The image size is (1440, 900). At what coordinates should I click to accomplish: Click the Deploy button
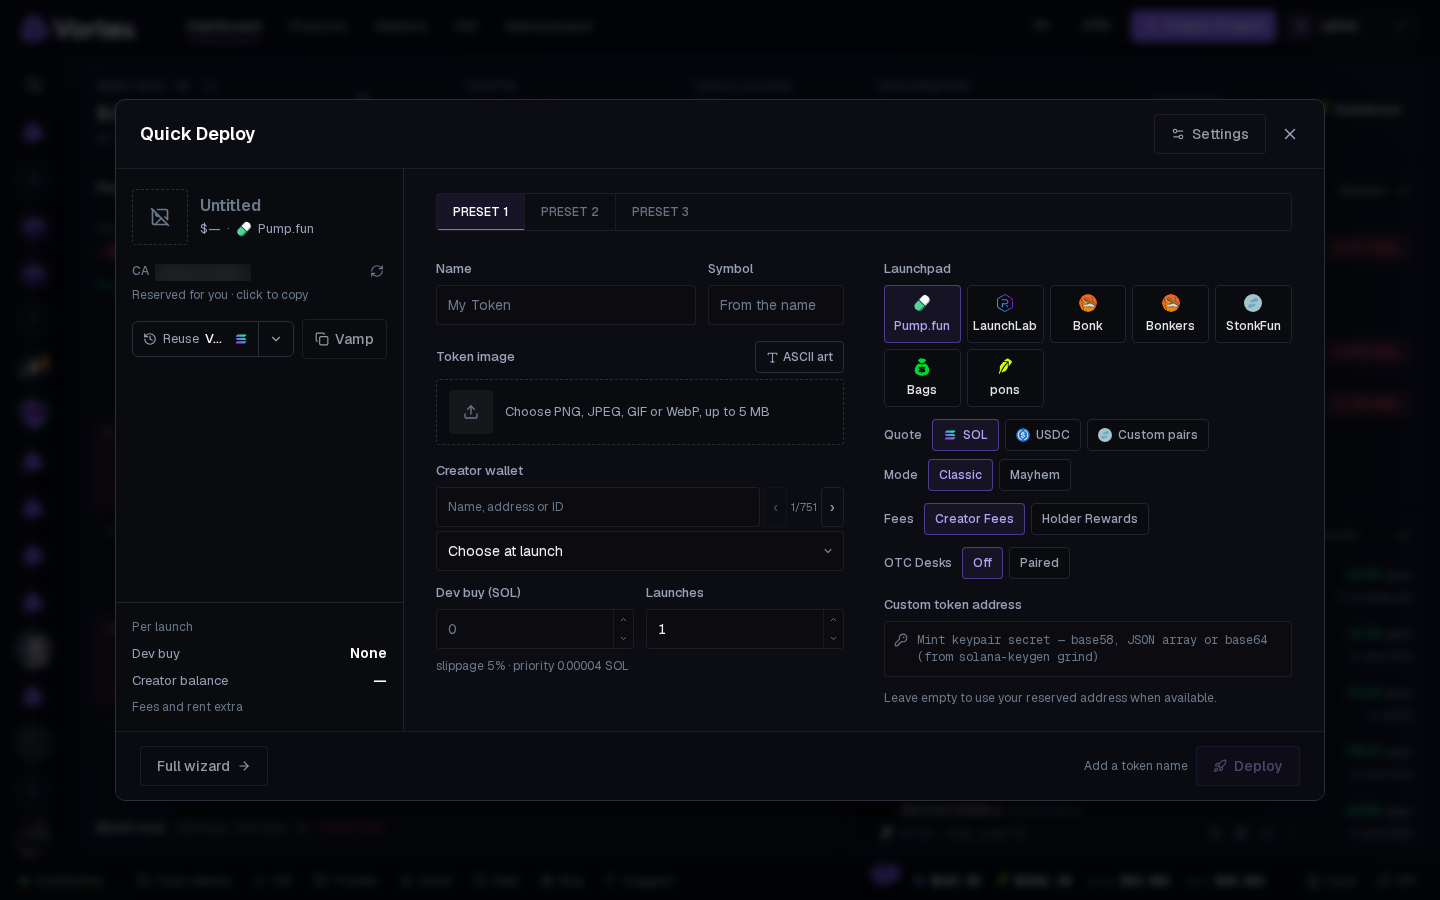click(x=1248, y=766)
